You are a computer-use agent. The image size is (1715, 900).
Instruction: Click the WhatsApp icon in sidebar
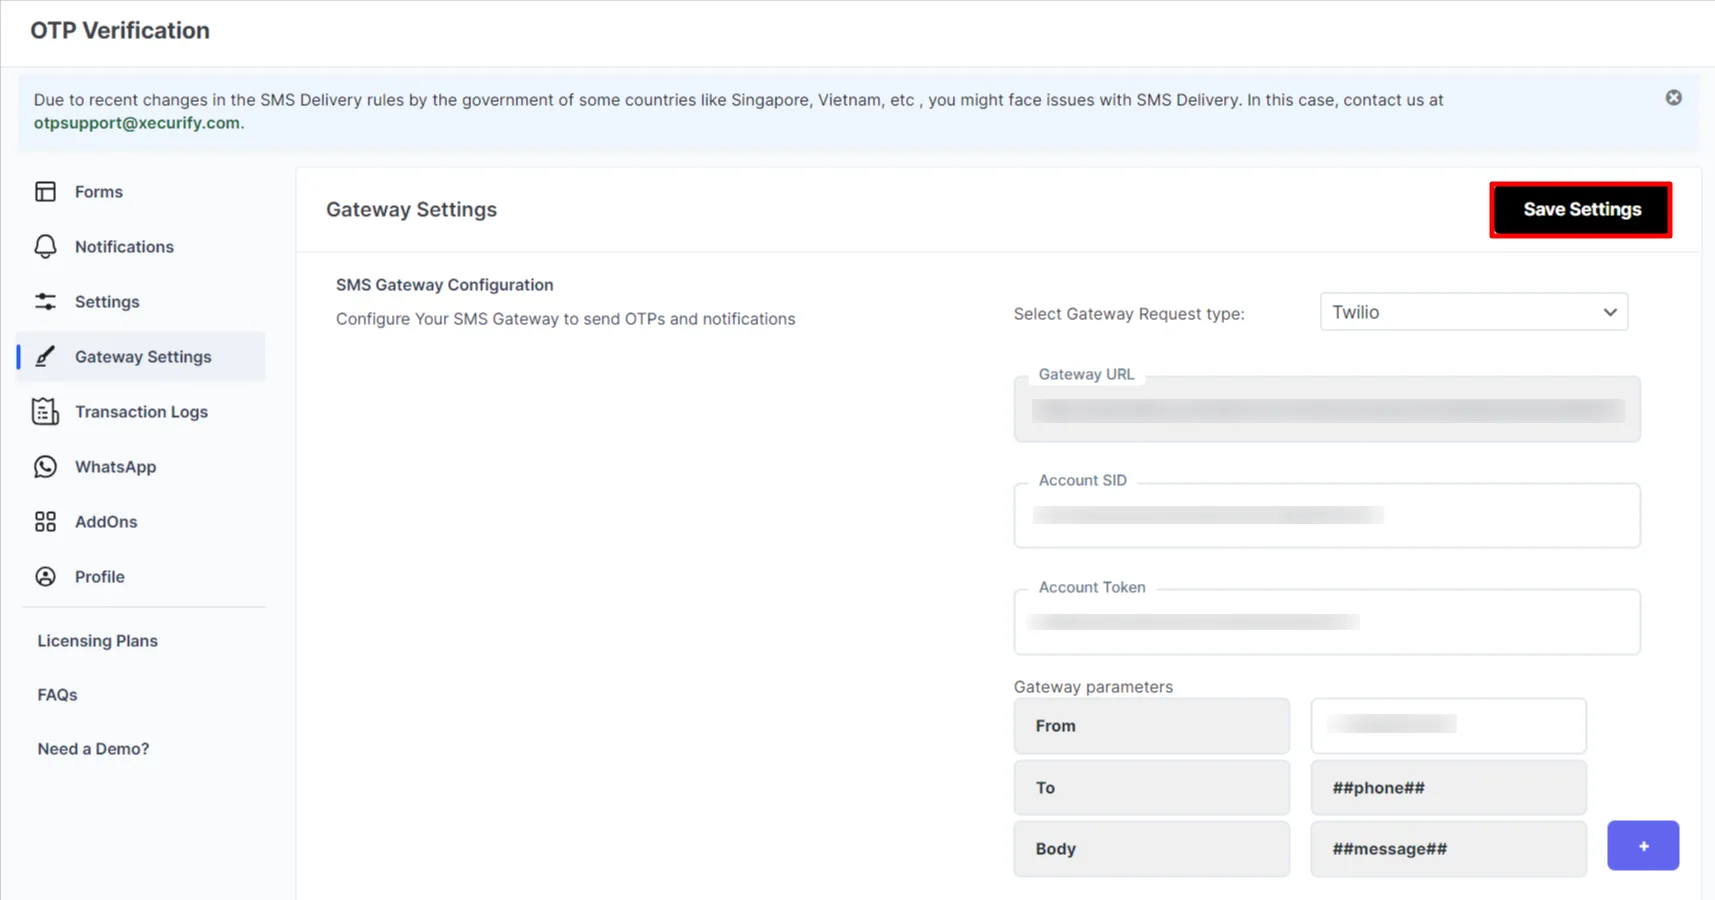click(46, 466)
